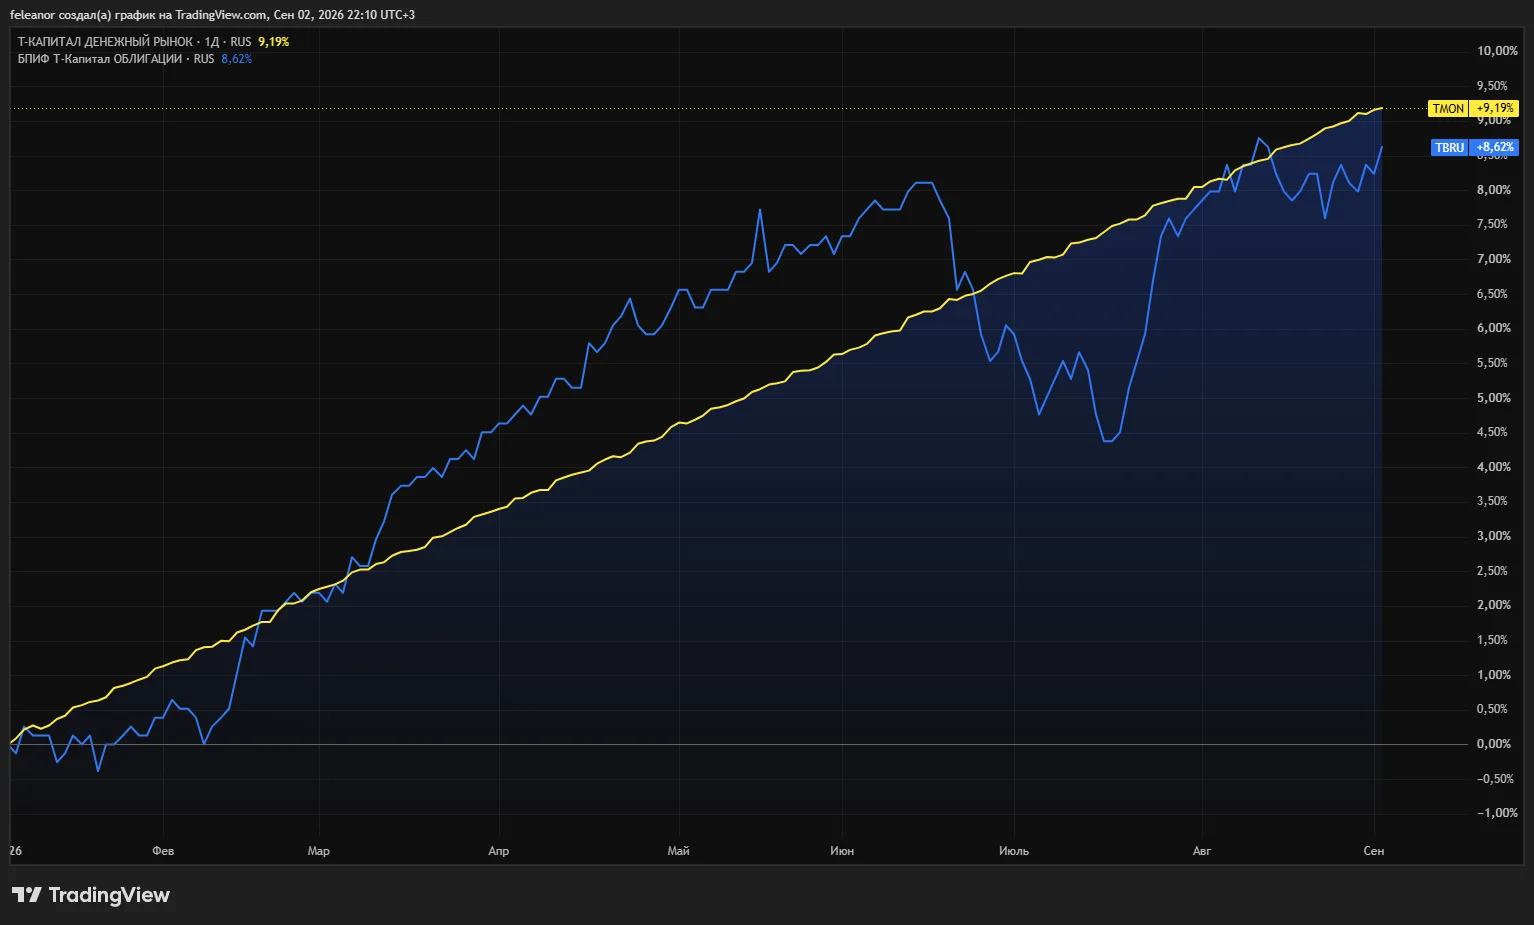Click the 0,00% price scale label
Image resolution: width=1534 pixels, height=925 pixels.
pyautogui.click(x=1494, y=744)
